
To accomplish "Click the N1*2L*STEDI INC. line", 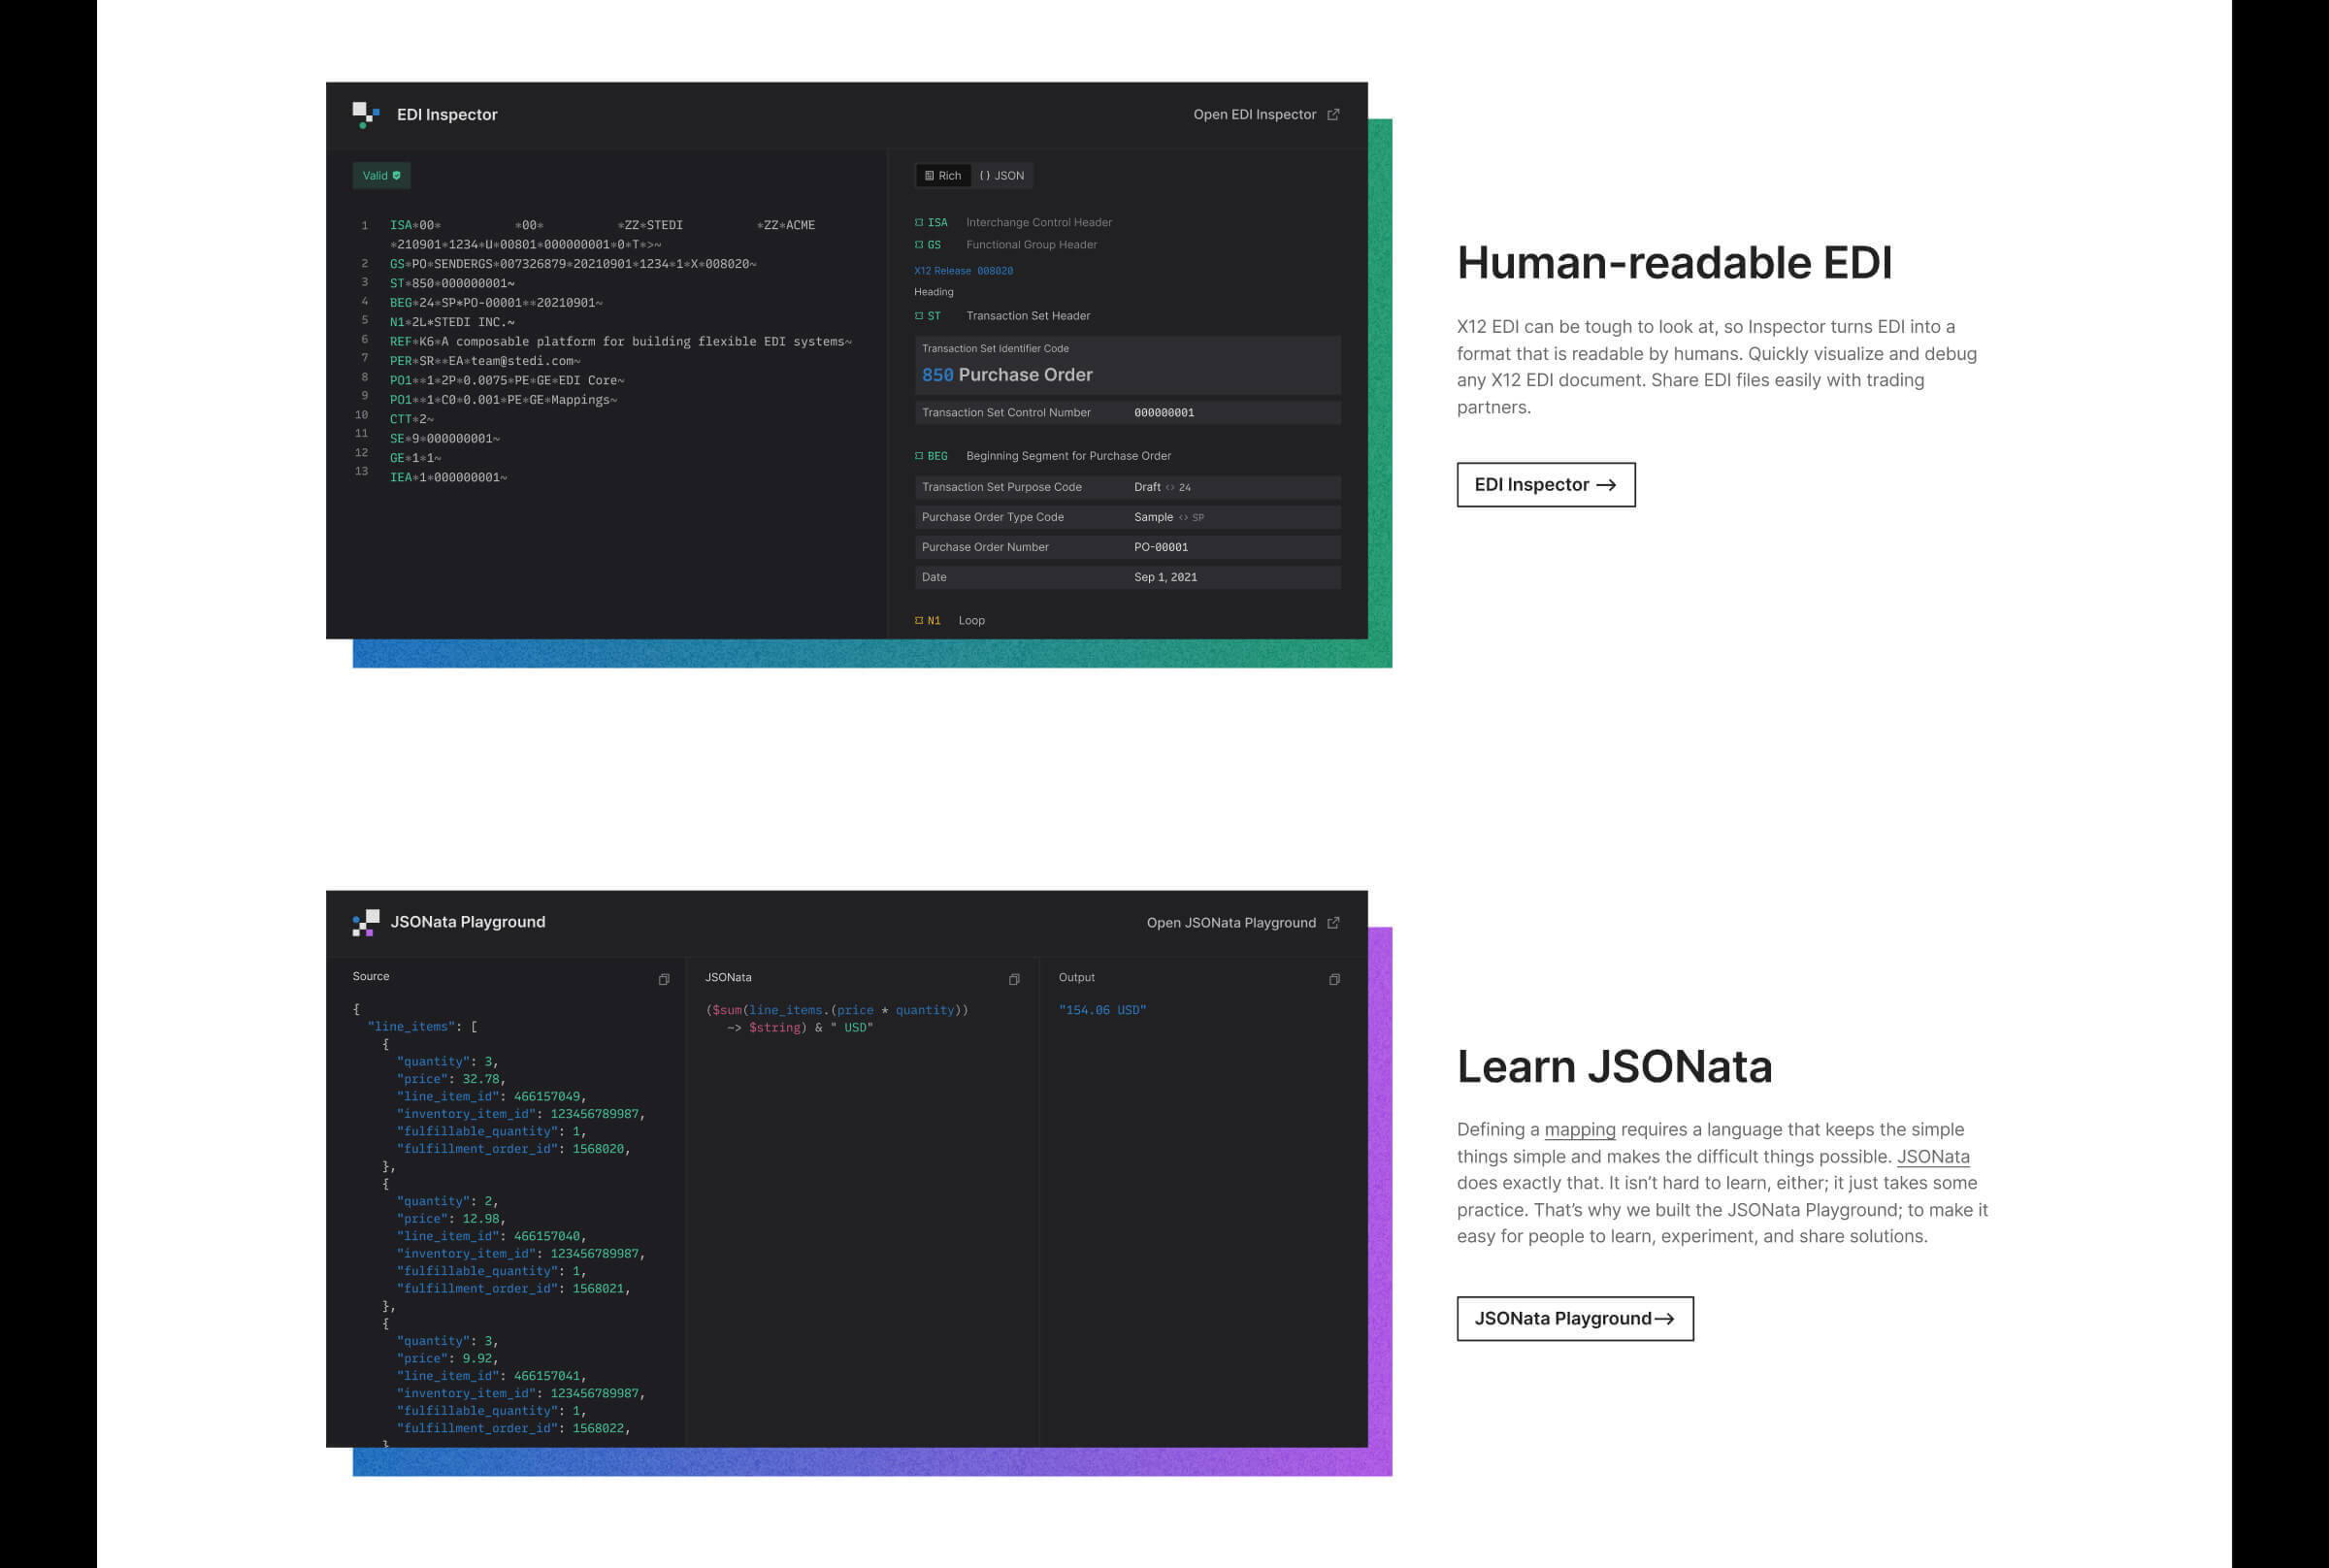I will pos(452,322).
